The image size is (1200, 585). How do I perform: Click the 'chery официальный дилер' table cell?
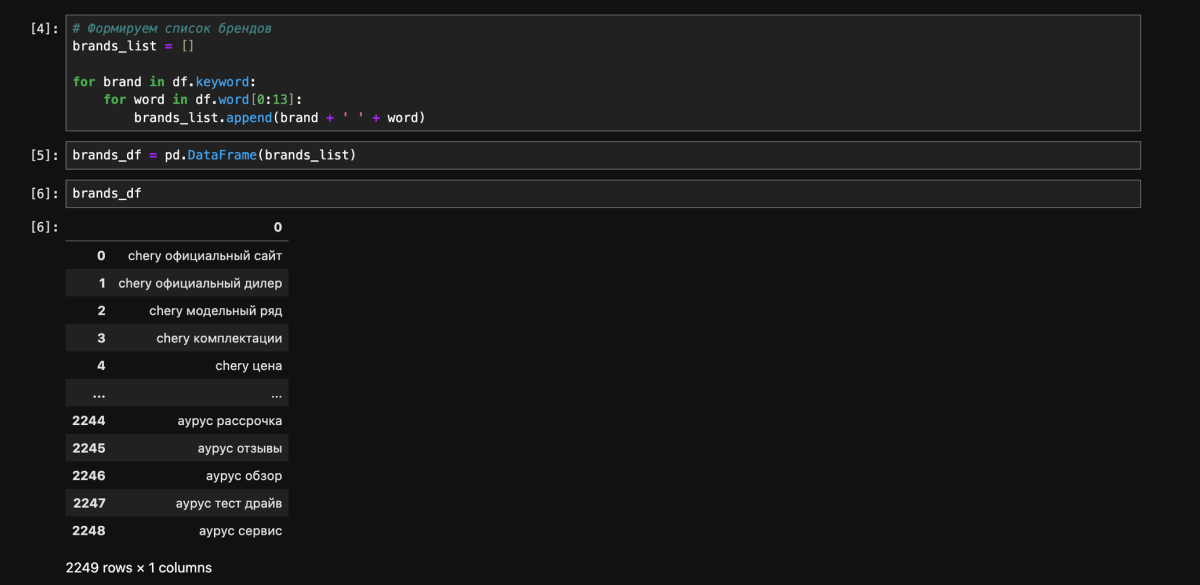click(x=200, y=283)
